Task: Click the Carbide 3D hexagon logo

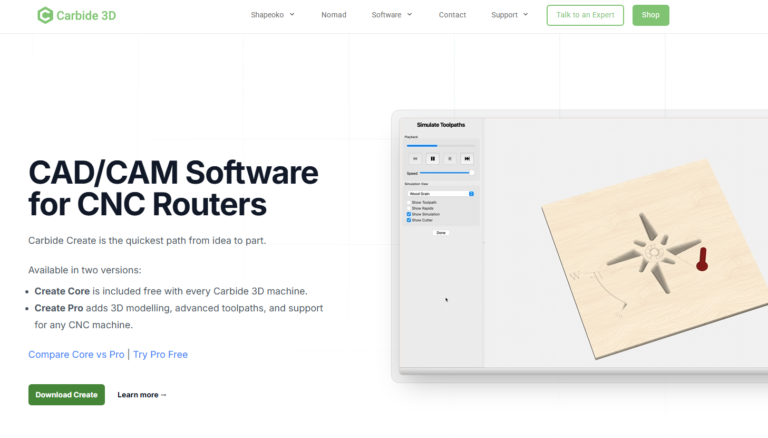Action: pos(45,15)
